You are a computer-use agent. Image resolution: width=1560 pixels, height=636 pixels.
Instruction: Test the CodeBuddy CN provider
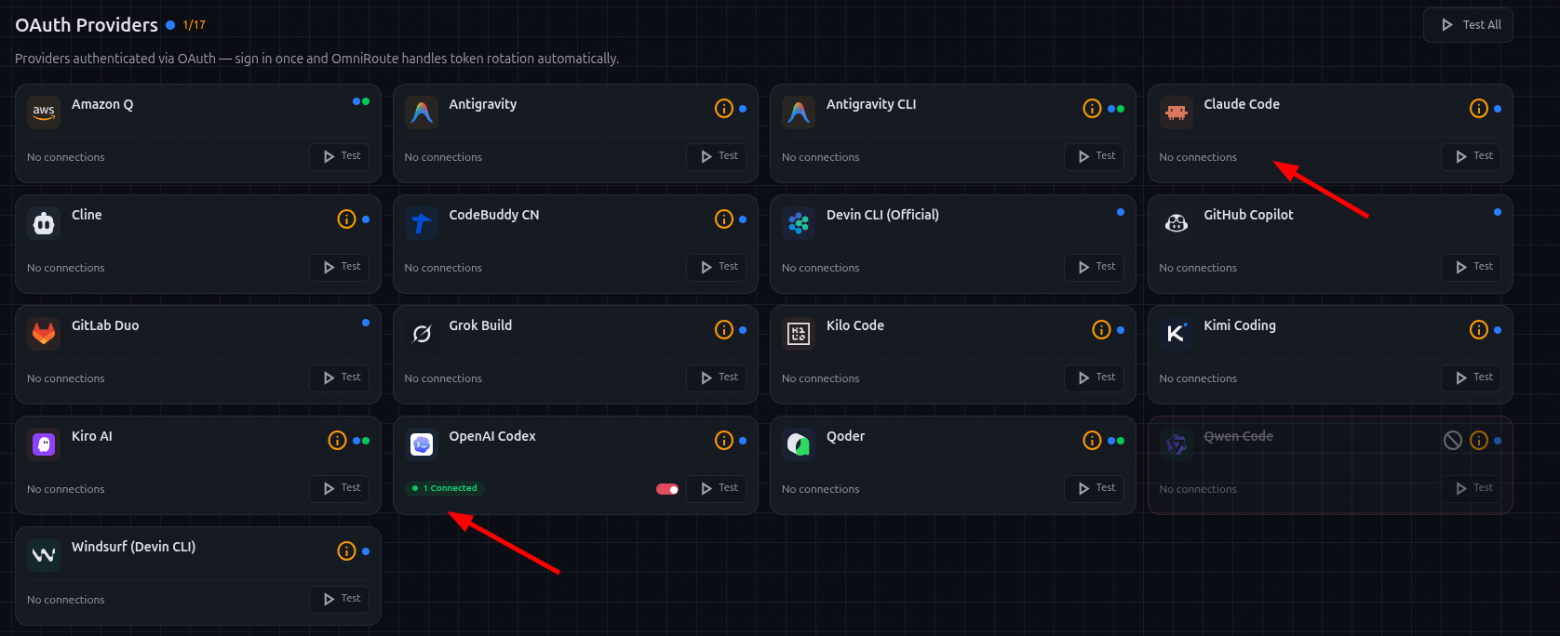tap(716, 267)
